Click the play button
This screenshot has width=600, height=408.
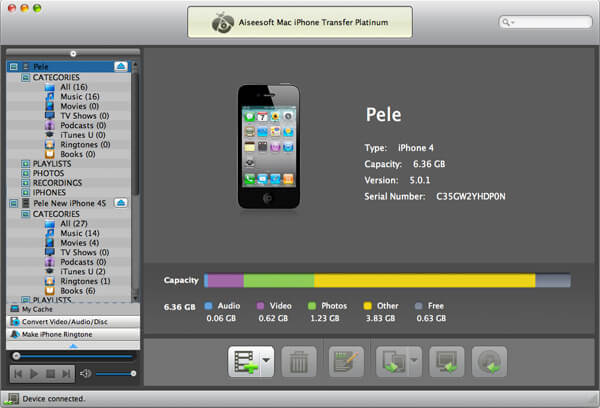pyautogui.click(x=34, y=374)
